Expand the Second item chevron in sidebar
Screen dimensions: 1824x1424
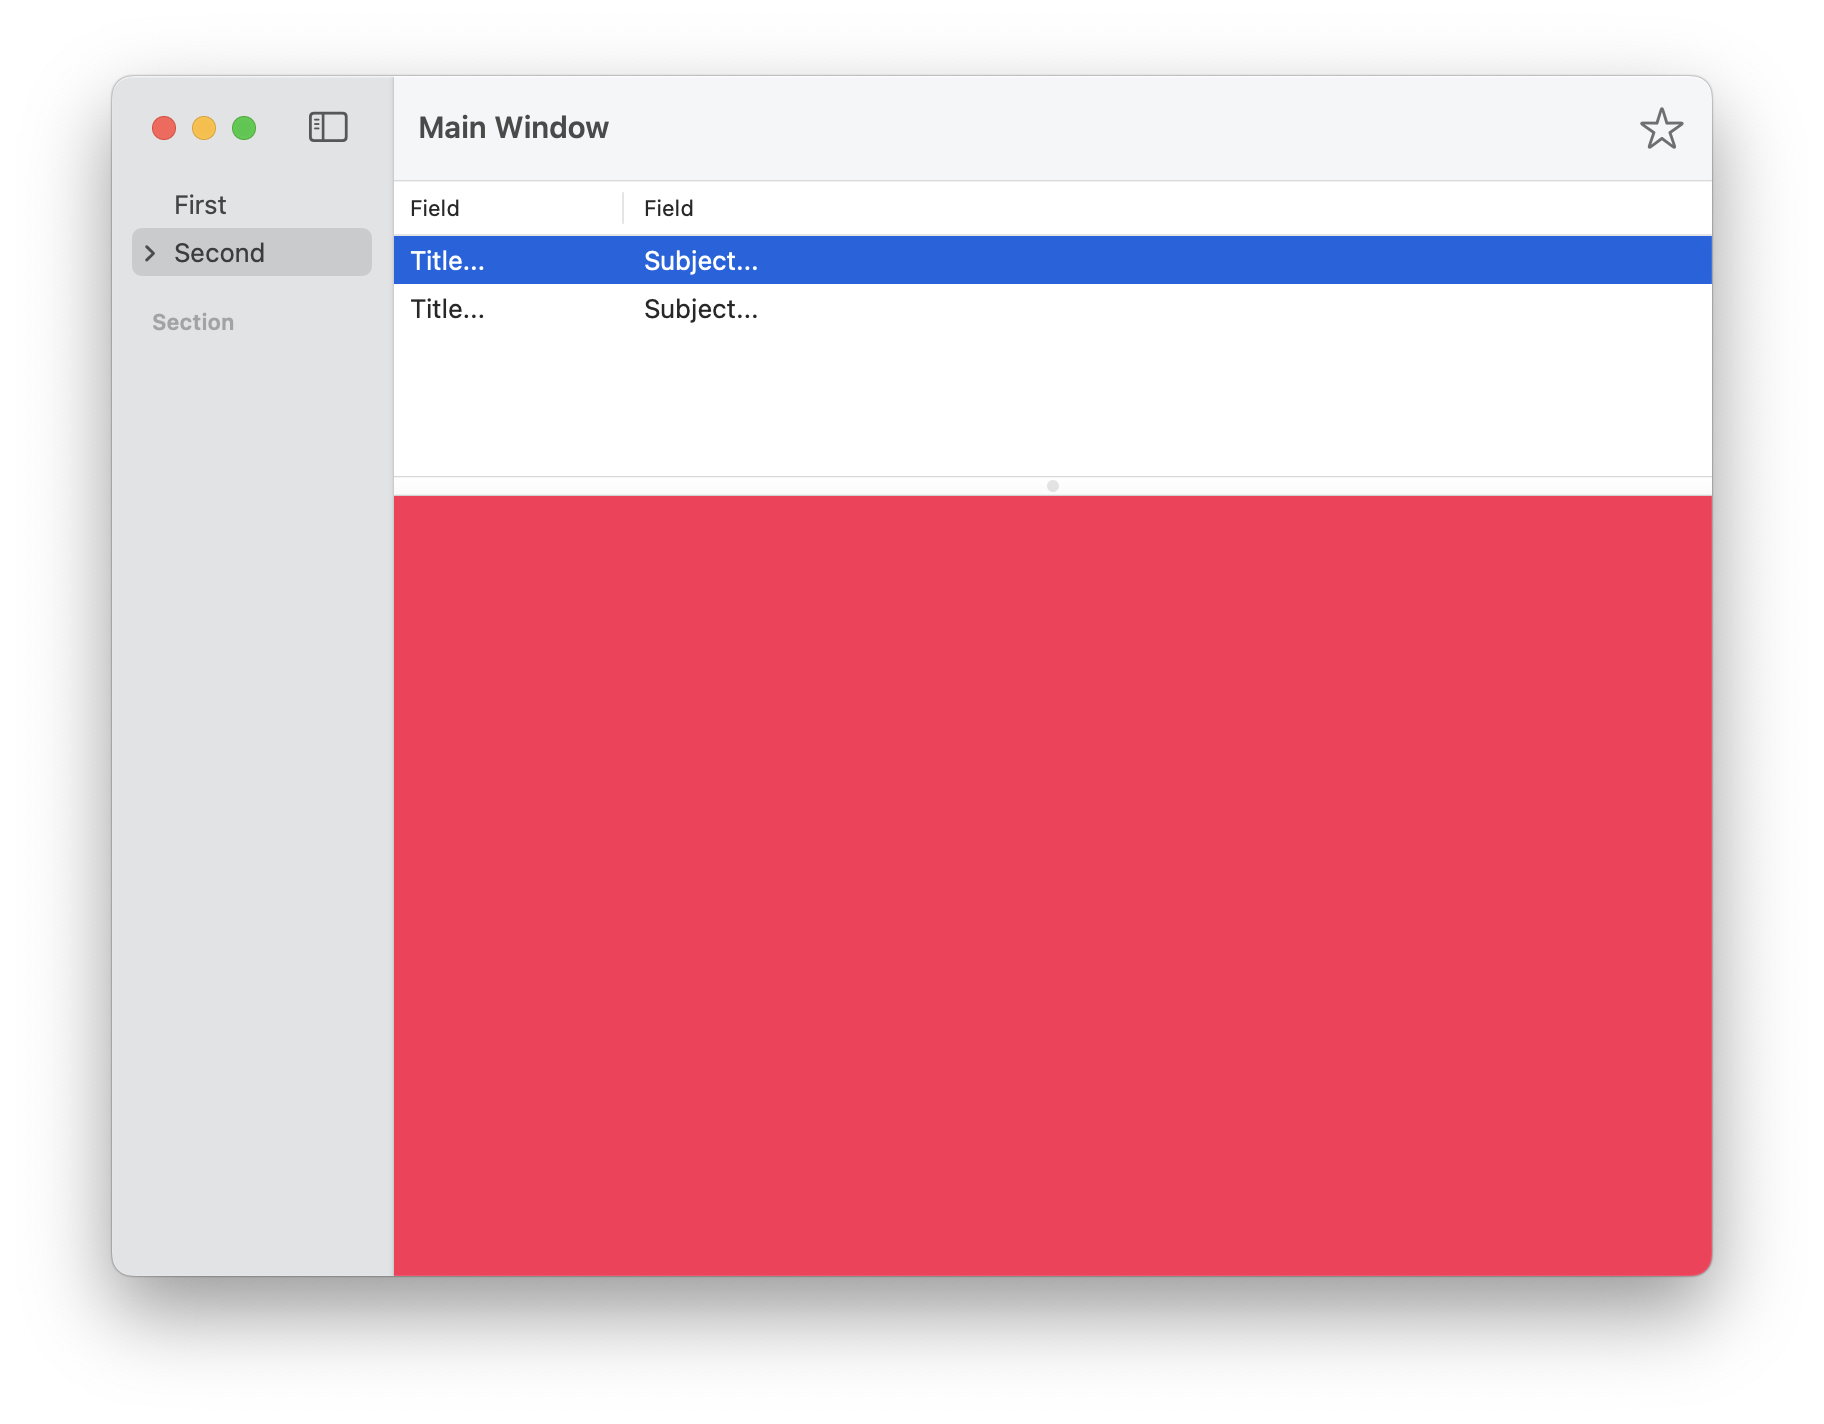(x=150, y=253)
